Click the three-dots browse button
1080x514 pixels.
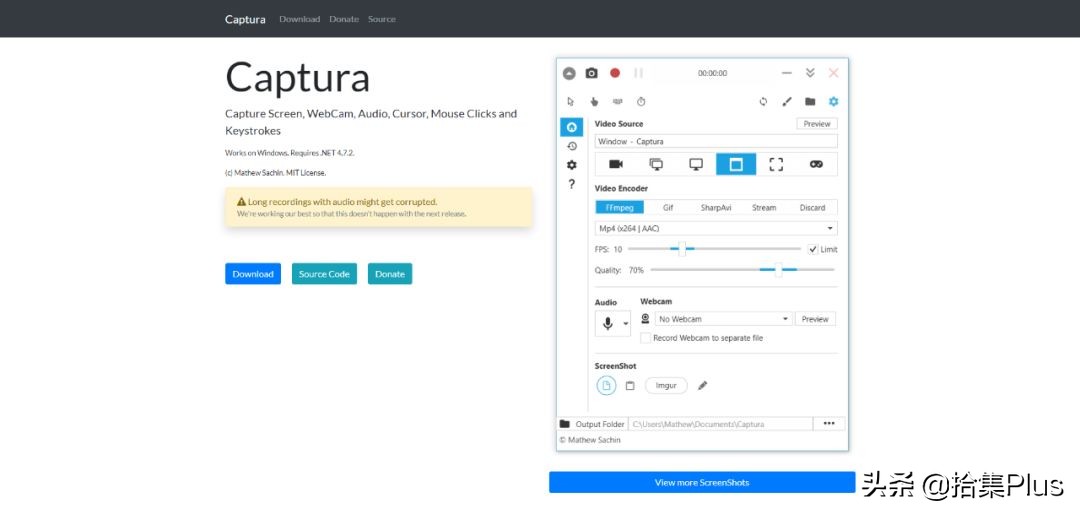829,424
